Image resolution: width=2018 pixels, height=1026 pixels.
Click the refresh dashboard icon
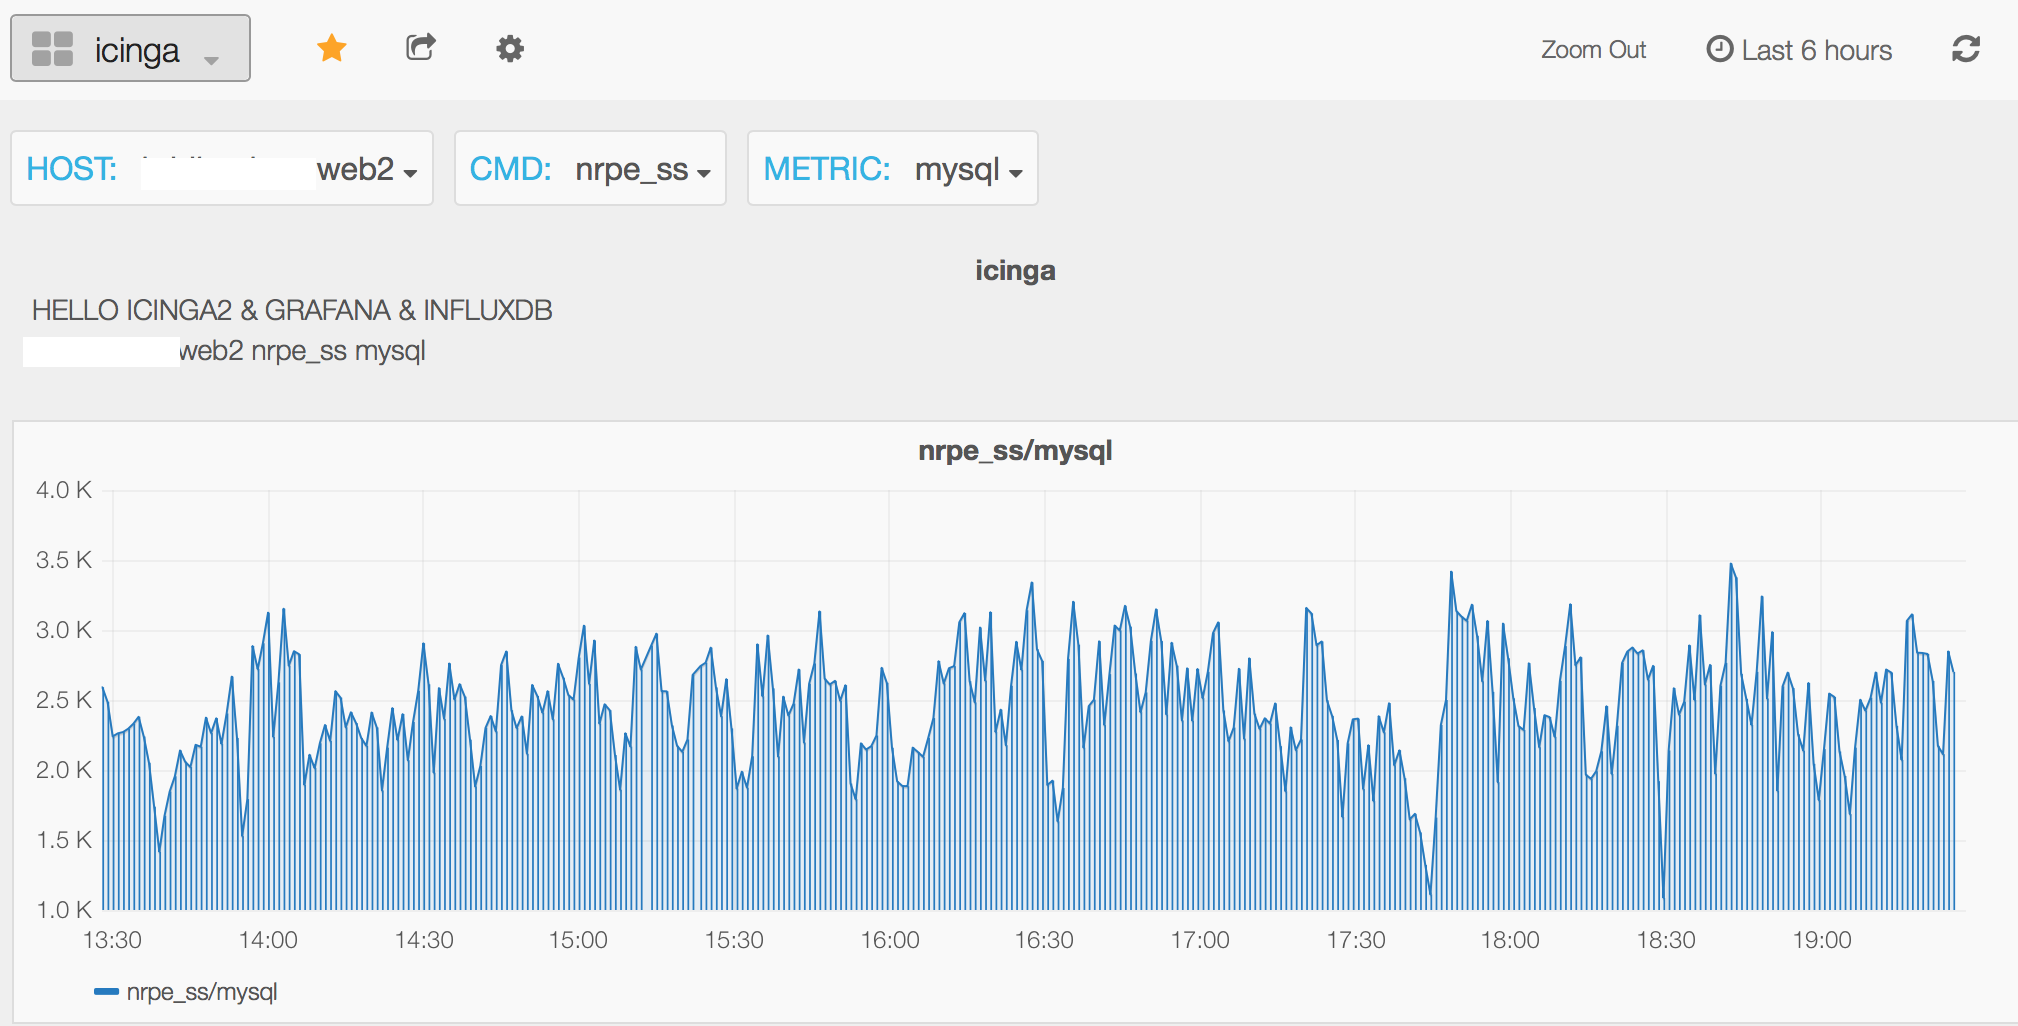coord(1965,48)
